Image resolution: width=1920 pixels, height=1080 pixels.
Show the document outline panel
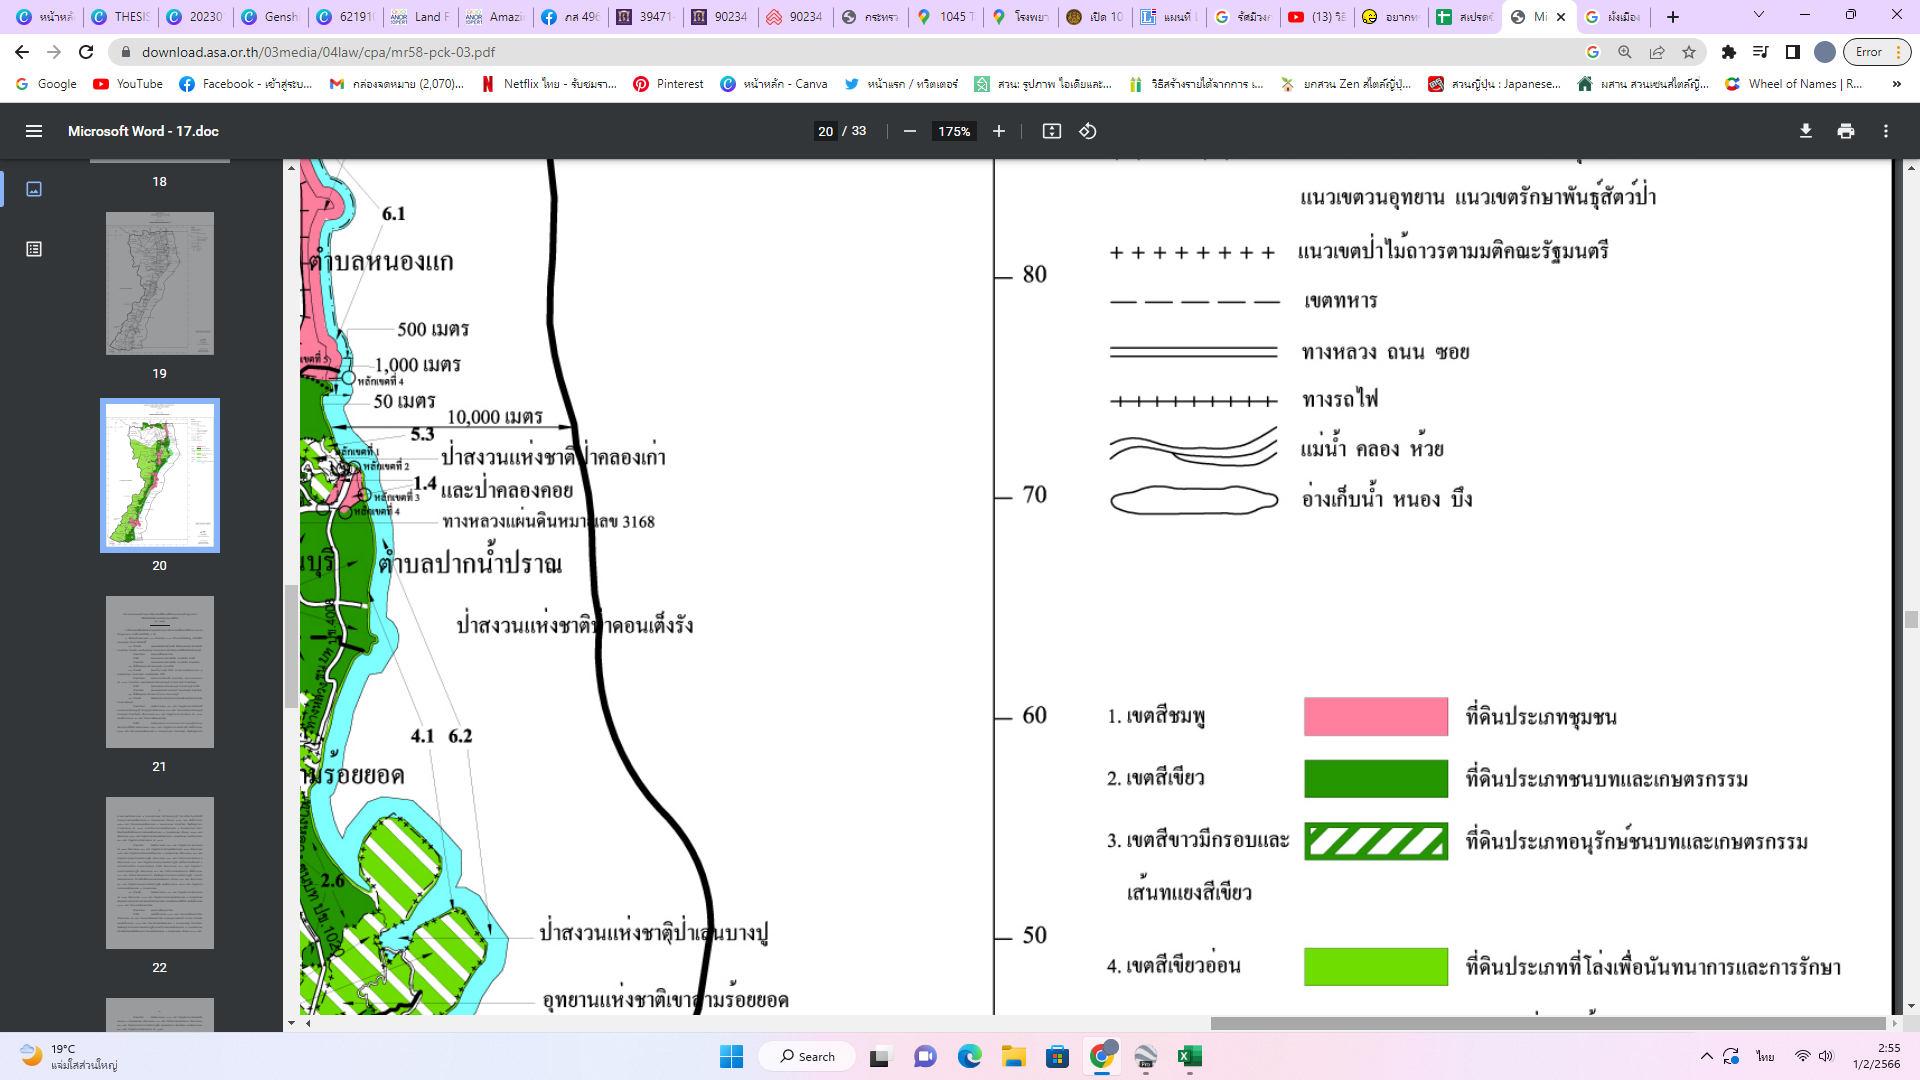point(34,249)
